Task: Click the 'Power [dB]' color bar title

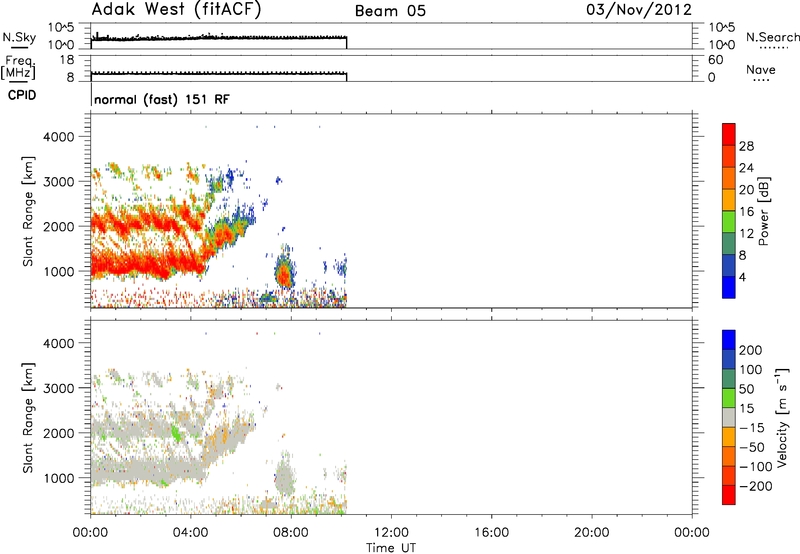Action: (x=763, y=211)
